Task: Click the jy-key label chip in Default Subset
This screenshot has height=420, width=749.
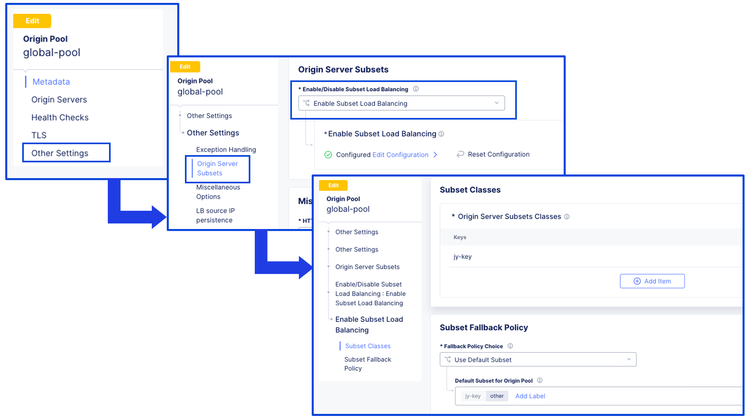Action: pyautogui.click(x=473, y=396)
